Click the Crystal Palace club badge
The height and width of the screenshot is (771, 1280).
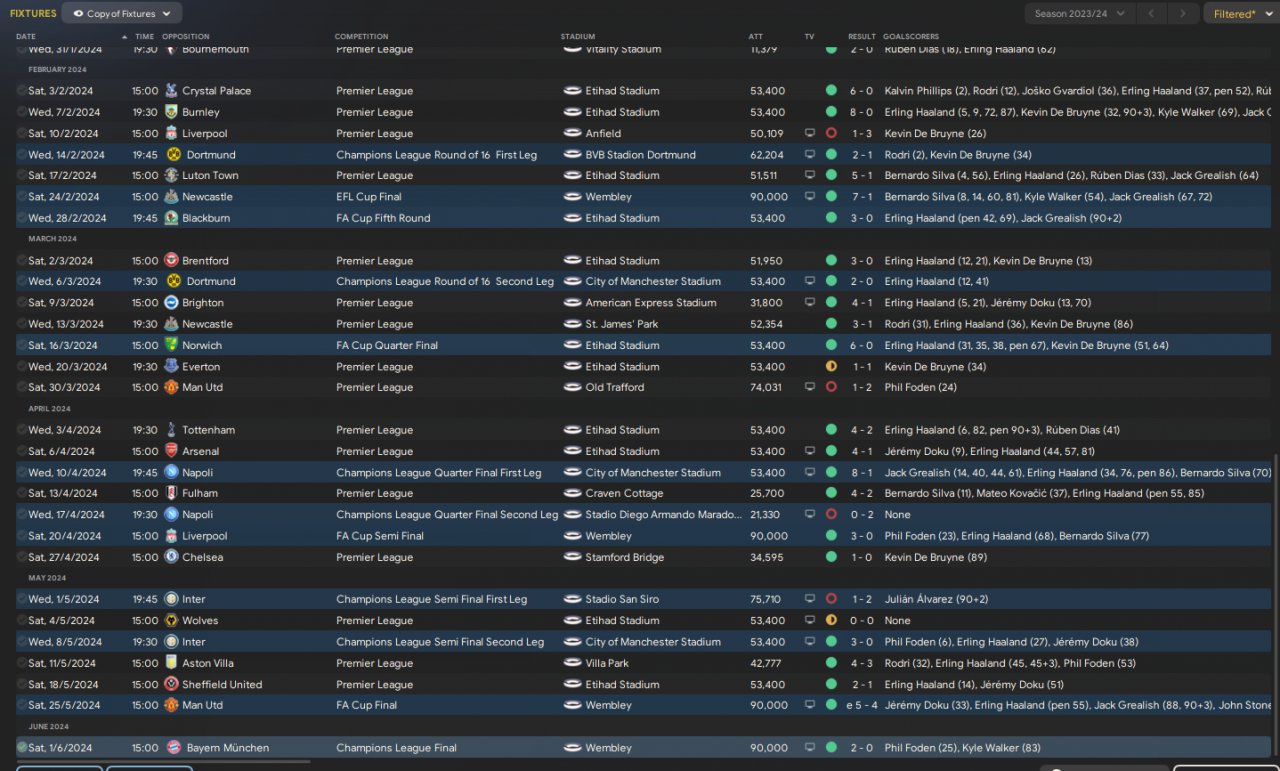[x=171, y=91]
